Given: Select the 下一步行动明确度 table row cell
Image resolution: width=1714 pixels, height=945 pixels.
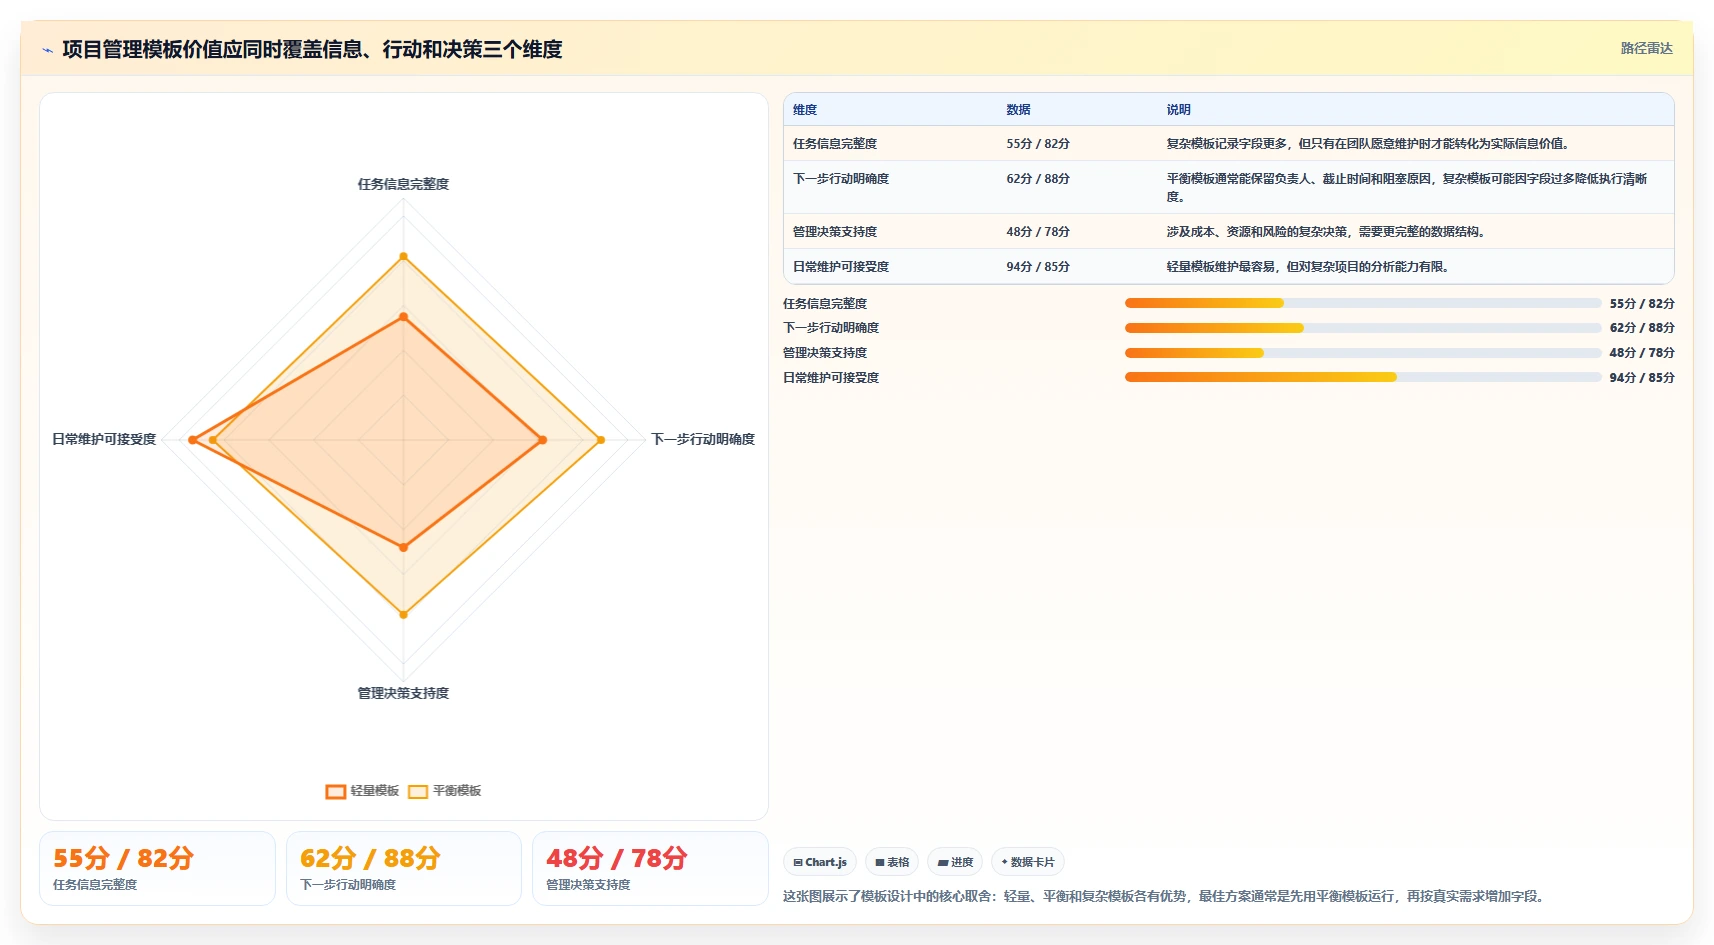Looking at the screenshot, I should click(841, 179).
